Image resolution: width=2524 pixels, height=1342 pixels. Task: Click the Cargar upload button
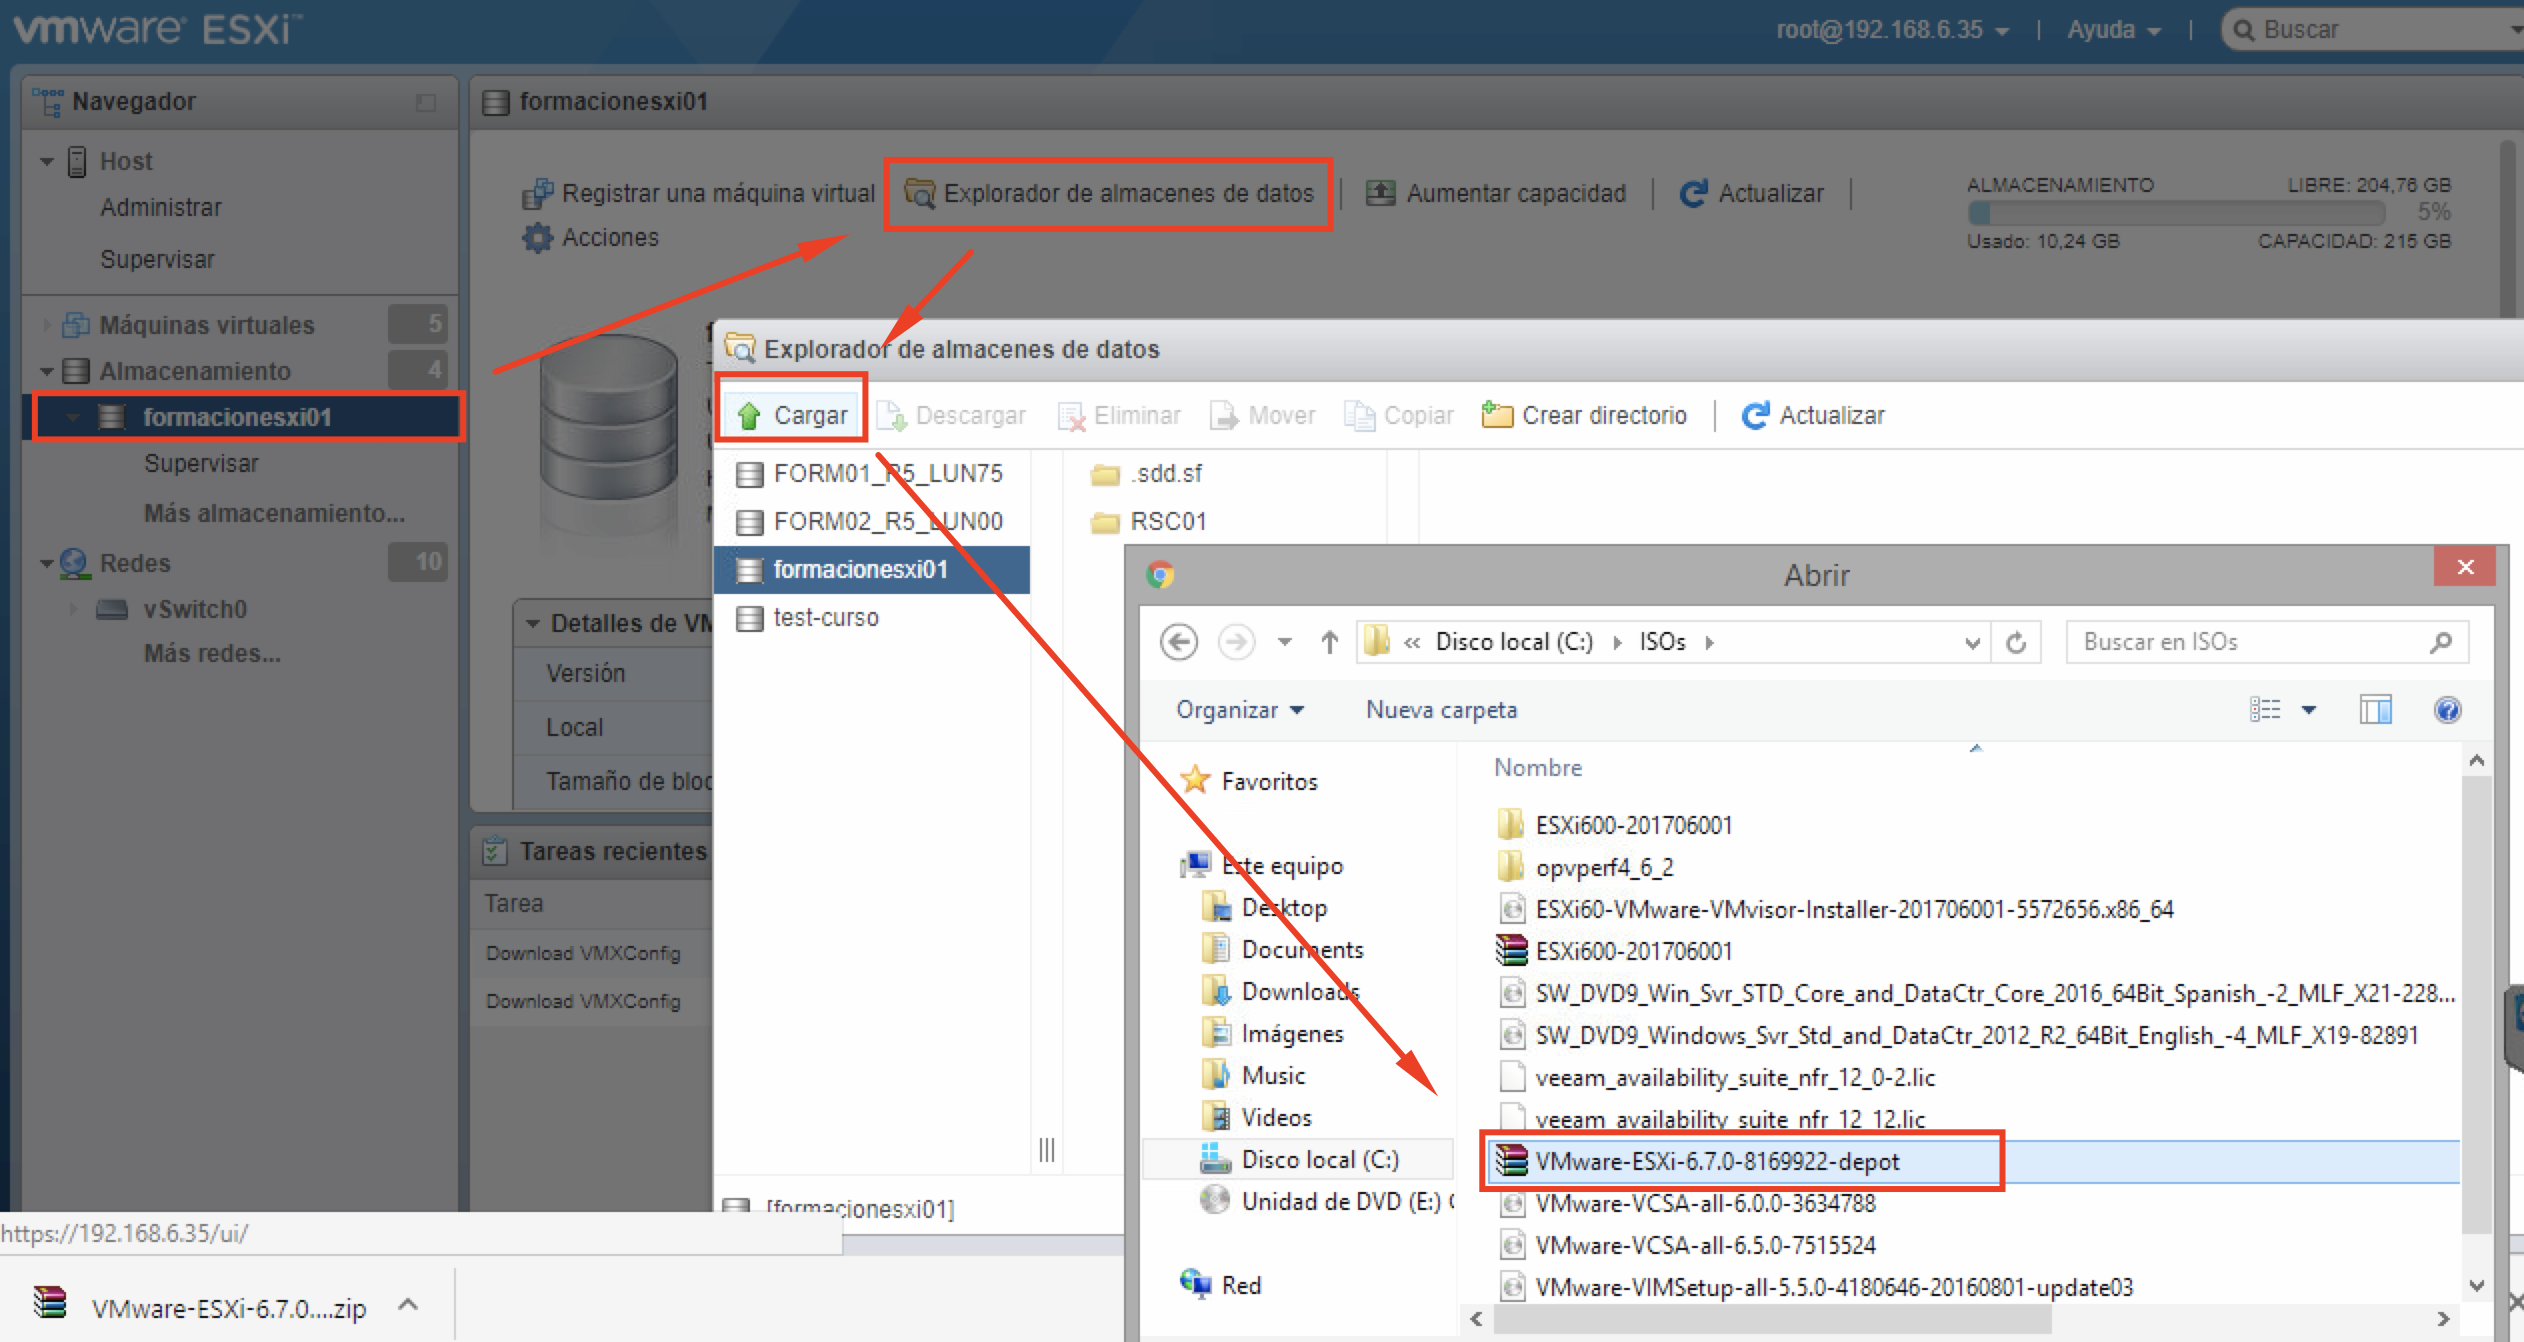pos(791,415)
